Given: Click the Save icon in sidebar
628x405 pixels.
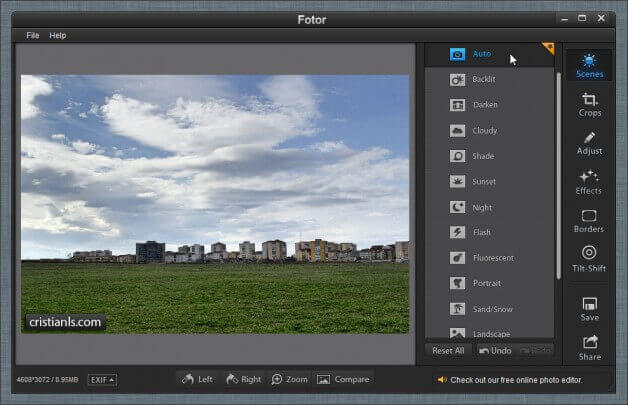Looking at the screenshot, I should tap(590, 309).
